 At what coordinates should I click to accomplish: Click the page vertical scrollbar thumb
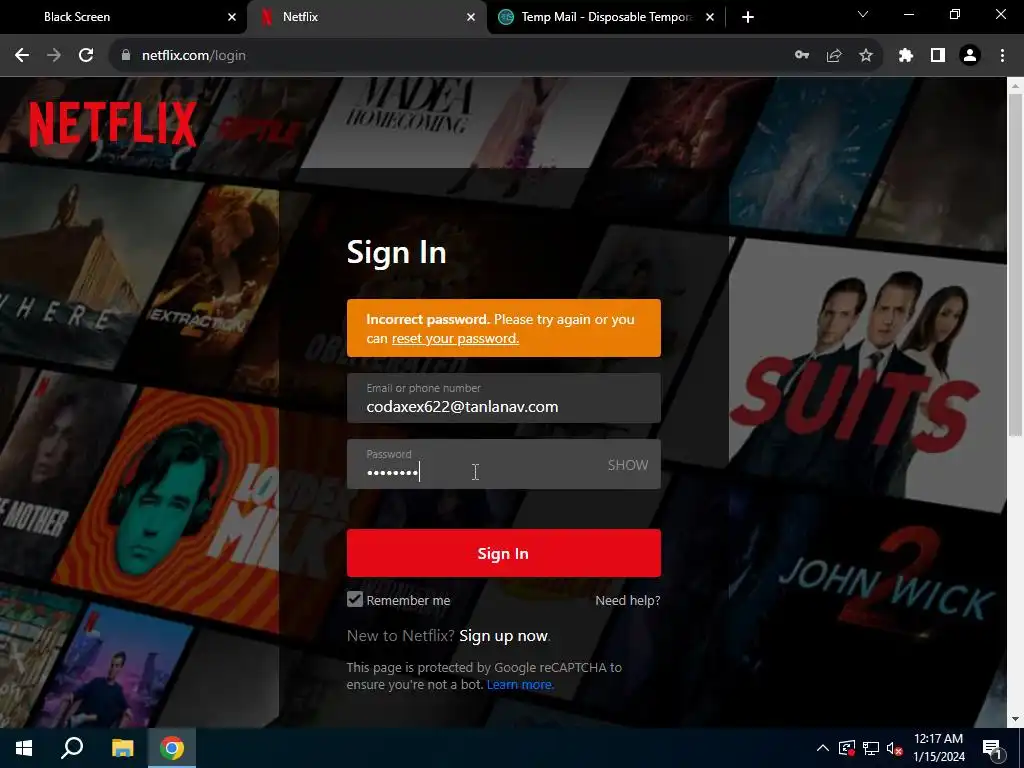1015,264
